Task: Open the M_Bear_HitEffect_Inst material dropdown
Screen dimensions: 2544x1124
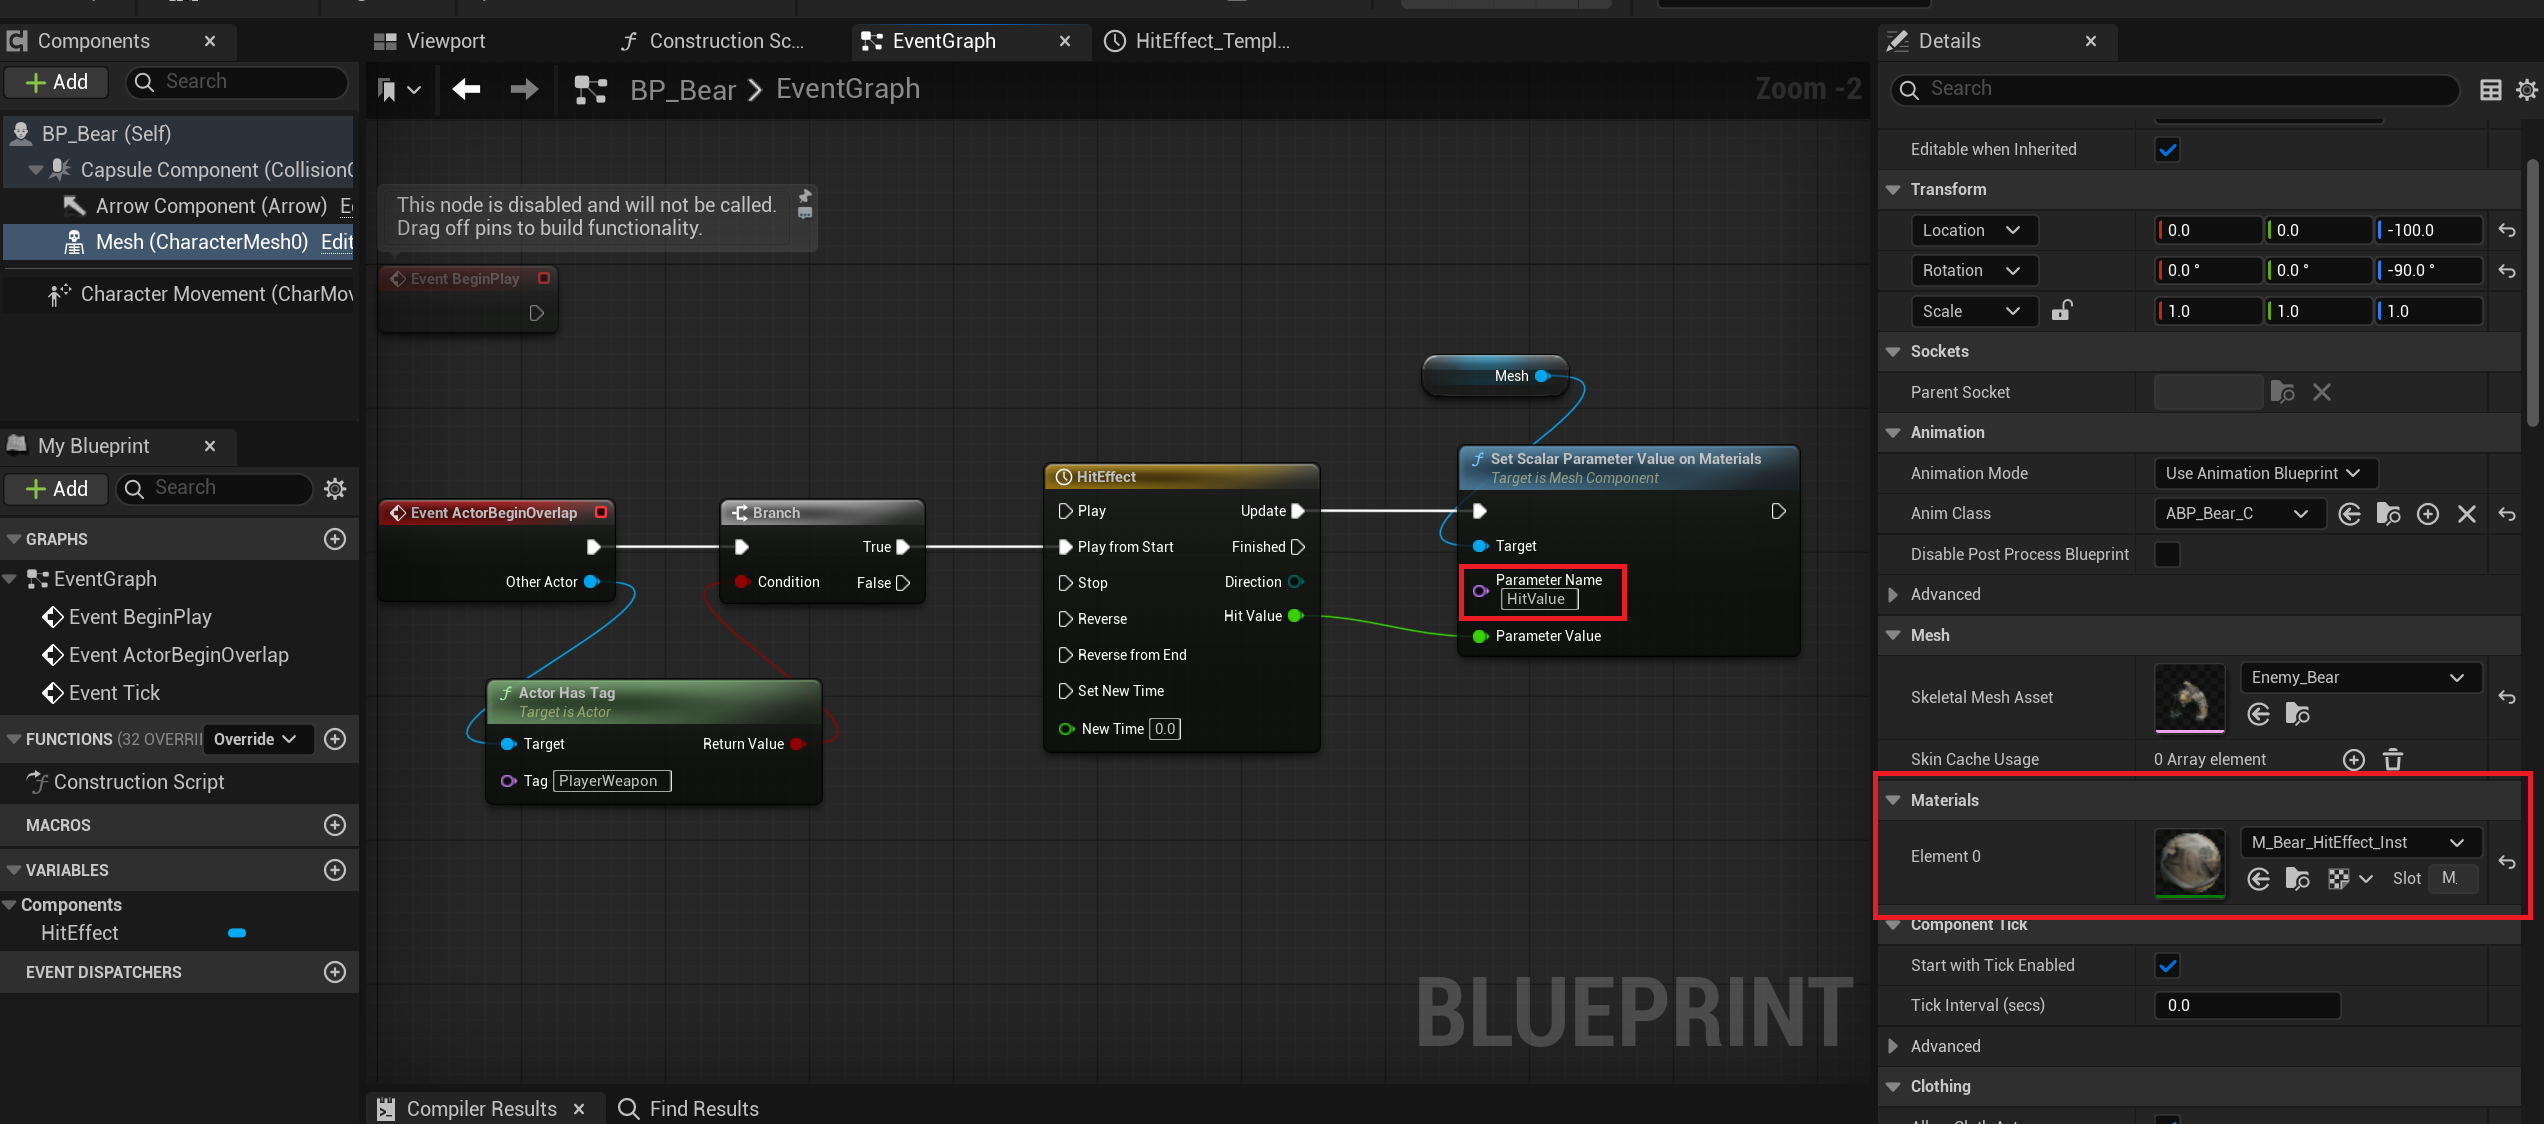Action: (2359, 842)
